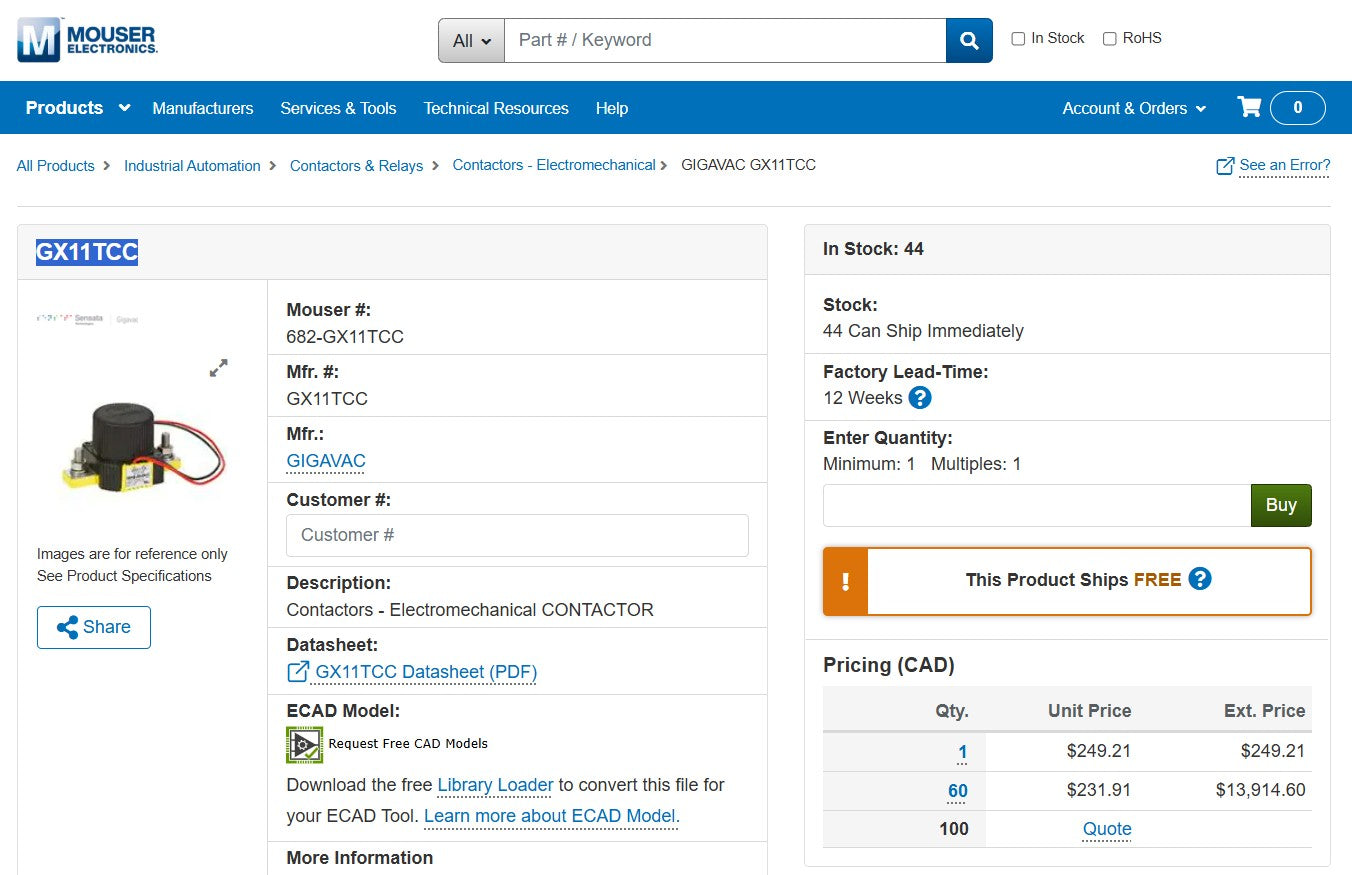Click the $249.21 unit price cell
The height and width of the screenshot is (875, 1352).
tap(1099, 751)
